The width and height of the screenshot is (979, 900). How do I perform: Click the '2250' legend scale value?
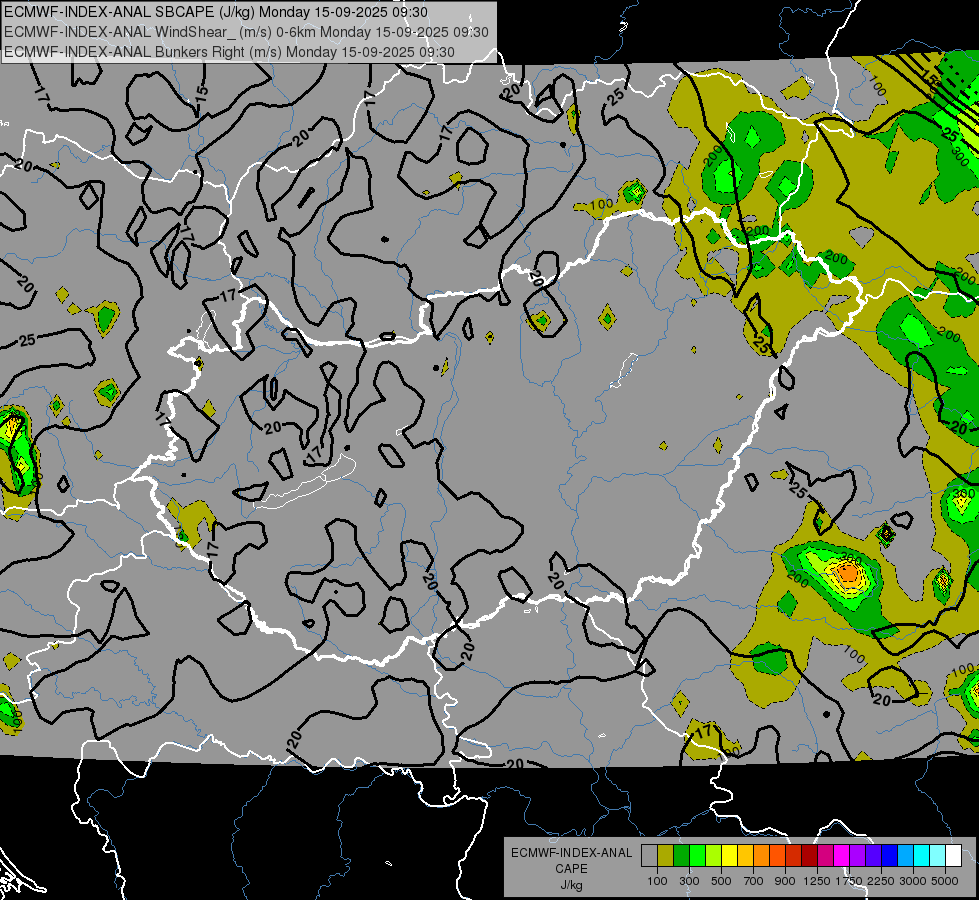tap(882, 881)
